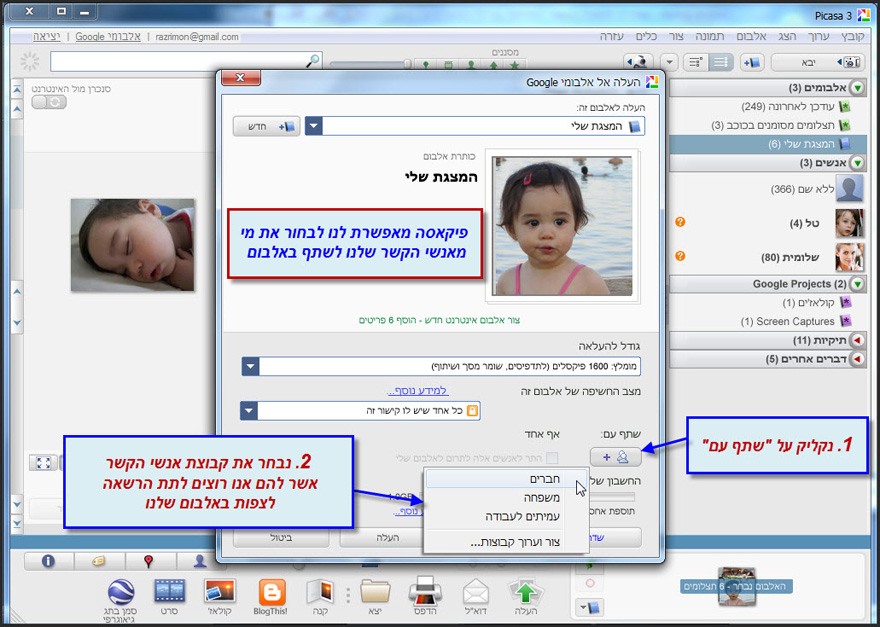Click the Learn more (למידע נוסף) link

[418, 390]
